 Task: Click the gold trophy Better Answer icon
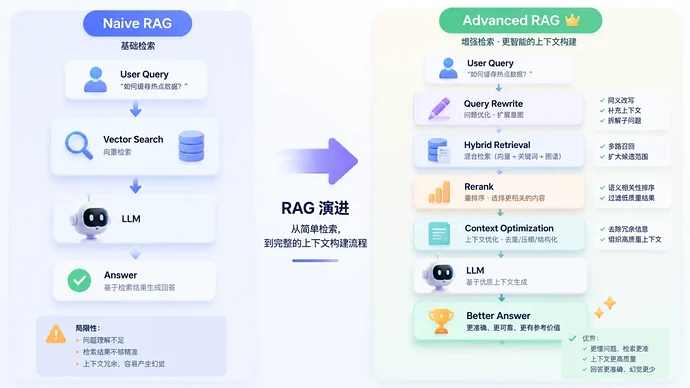pos(440,321)
